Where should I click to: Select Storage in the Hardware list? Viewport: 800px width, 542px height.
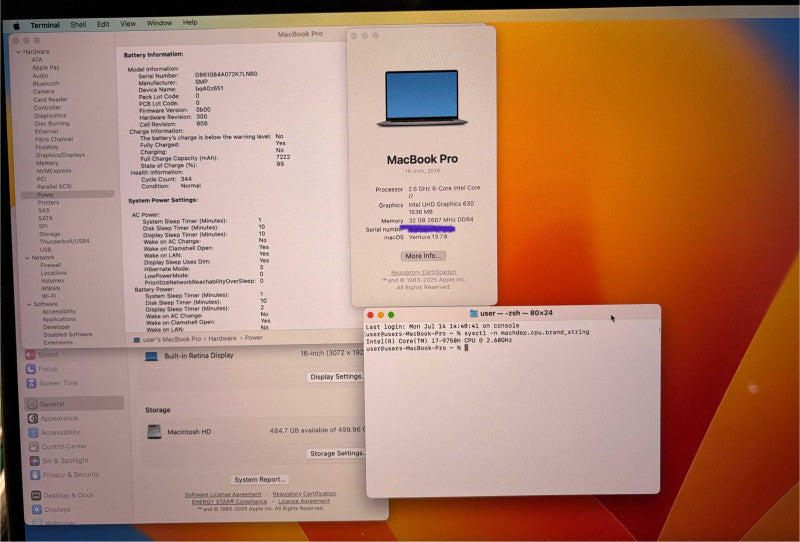pyautogui.click(x=49, y=234)
